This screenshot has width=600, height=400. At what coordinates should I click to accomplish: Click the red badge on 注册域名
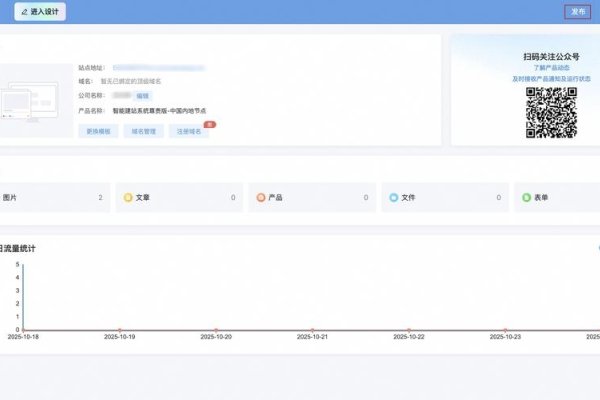click(x=210, y=124)
